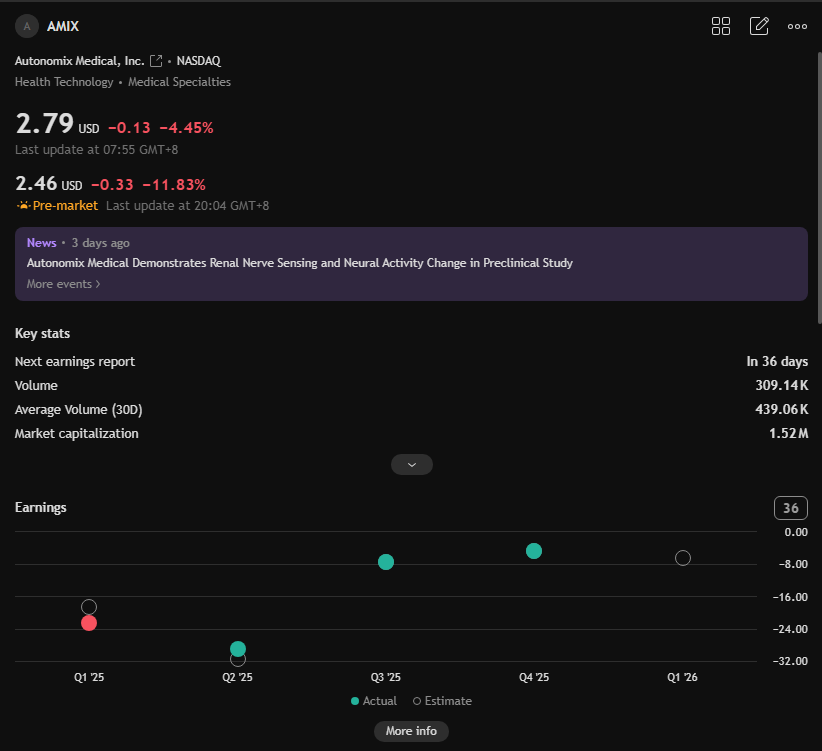The image size is (822, 751).
Task: Open the three-dots more options menu
Action: click(x=797, y=26)
